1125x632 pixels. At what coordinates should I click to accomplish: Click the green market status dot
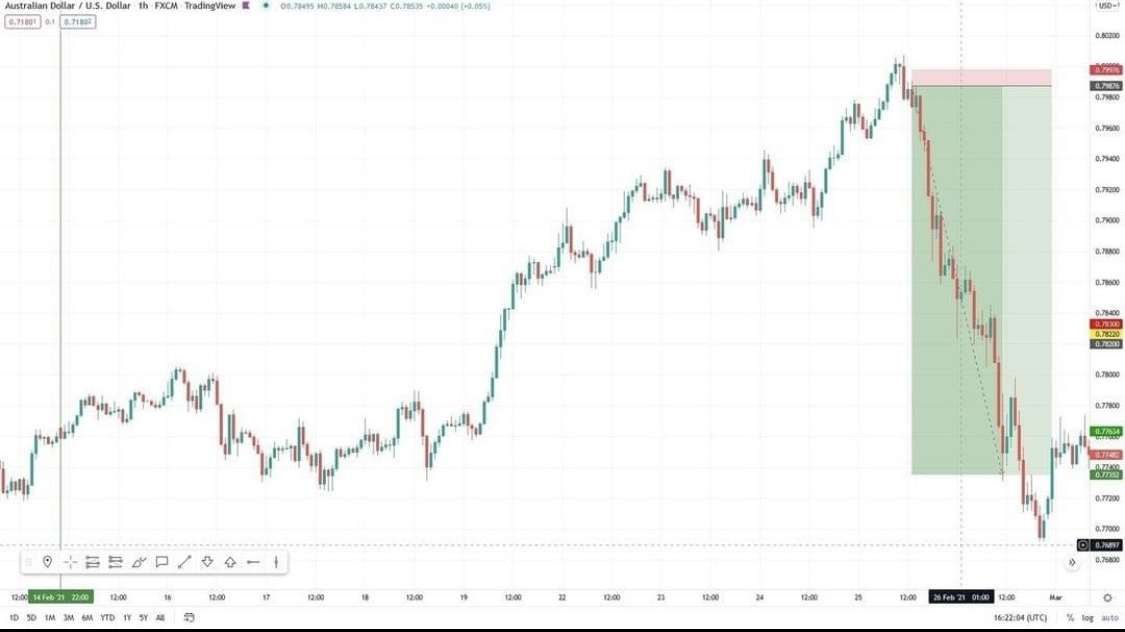click(x=266, y=6)
